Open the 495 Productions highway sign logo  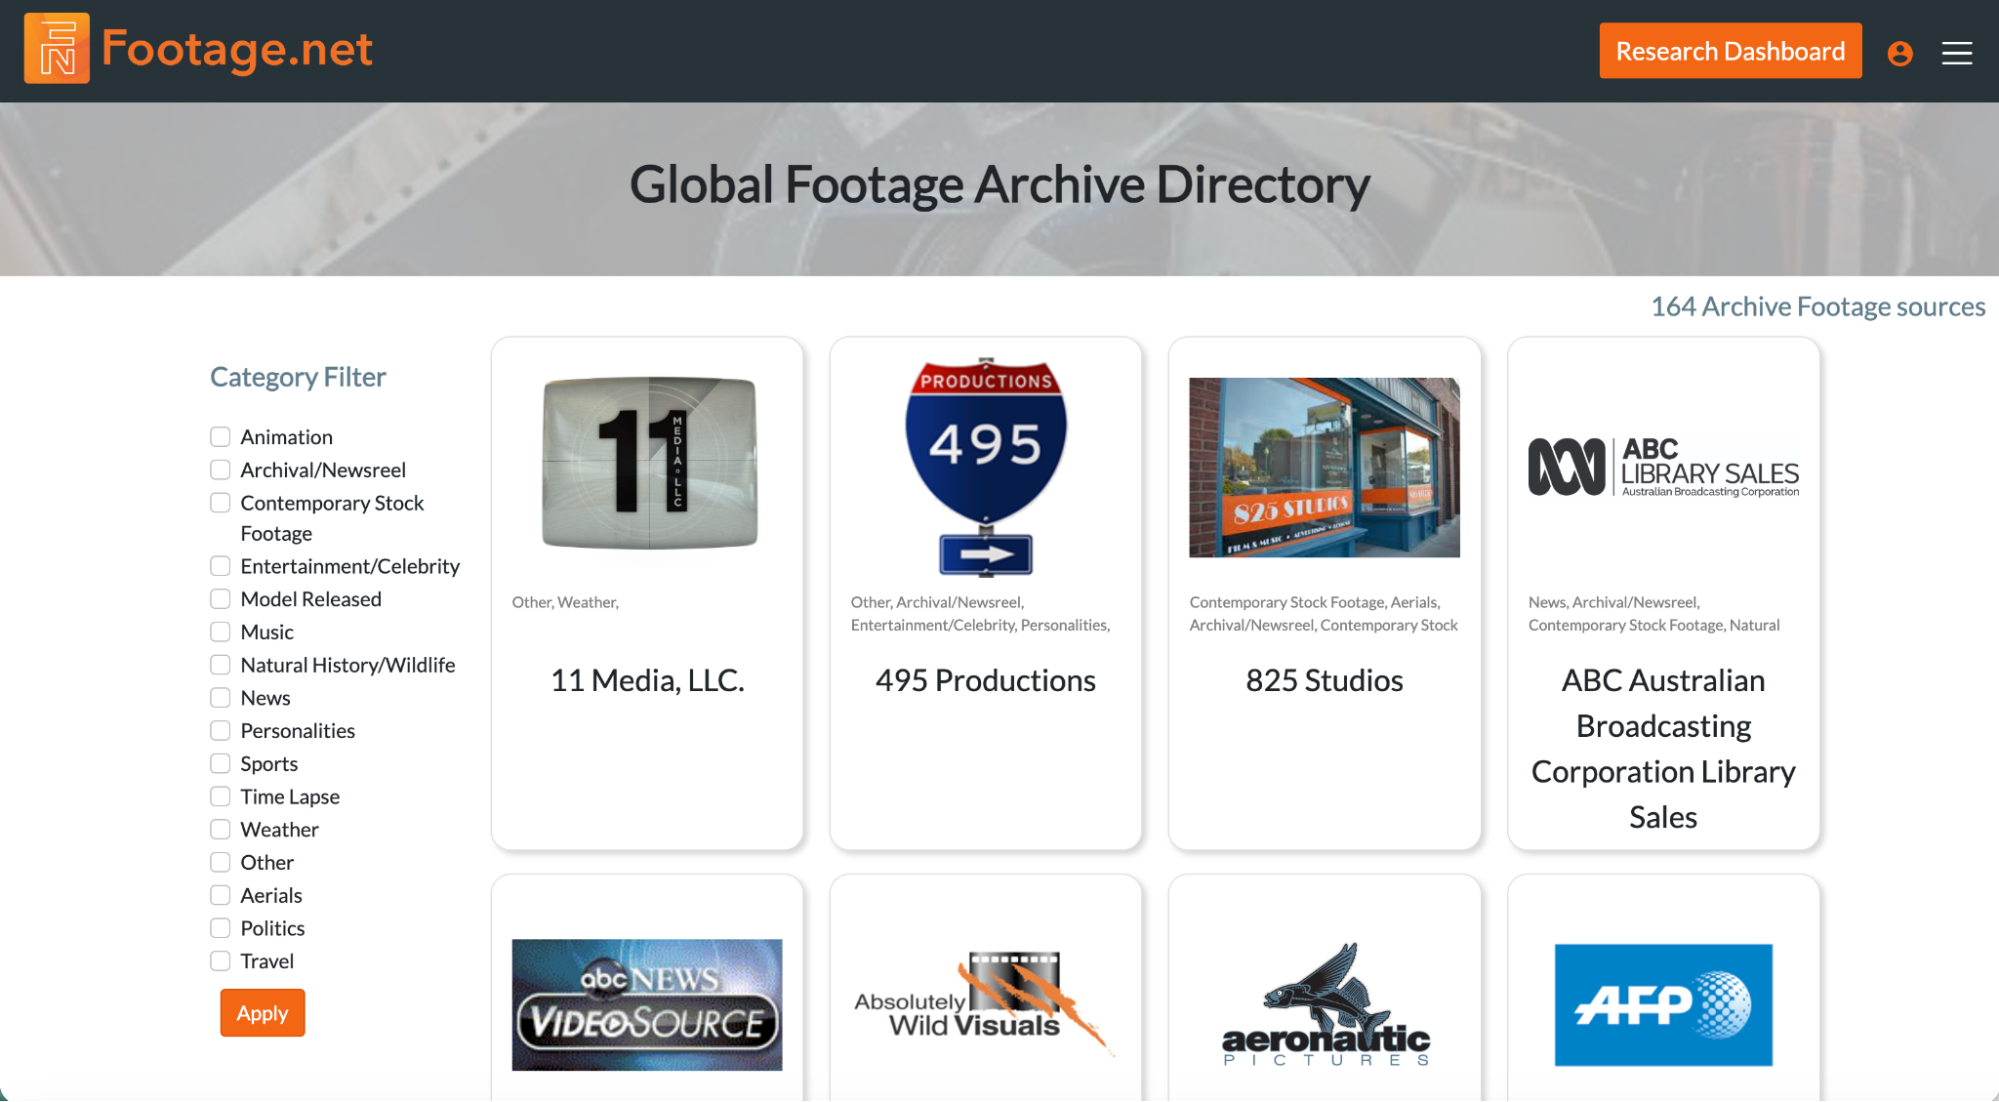pyautogui.click(x=986, y=467)
